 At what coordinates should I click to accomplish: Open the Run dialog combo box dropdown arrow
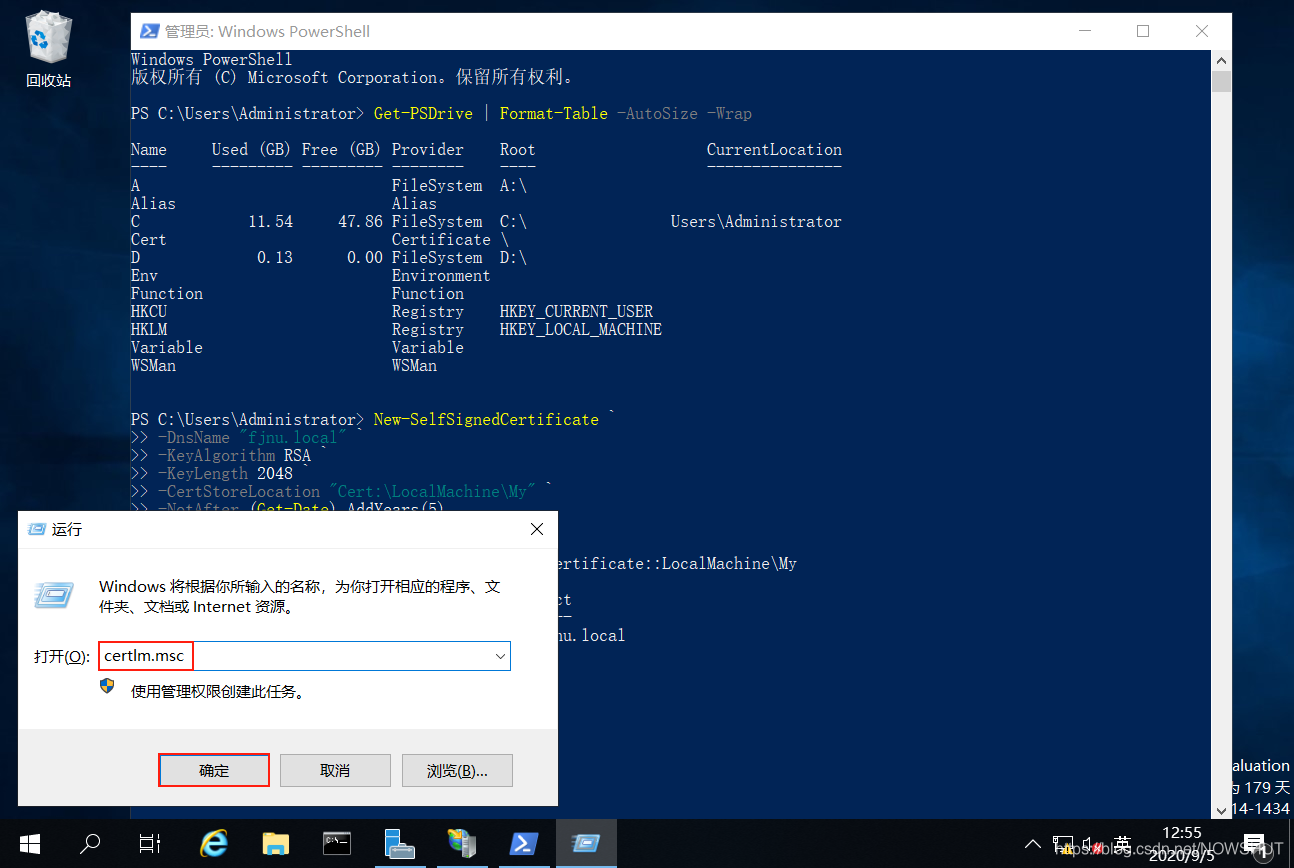point(500,656)
